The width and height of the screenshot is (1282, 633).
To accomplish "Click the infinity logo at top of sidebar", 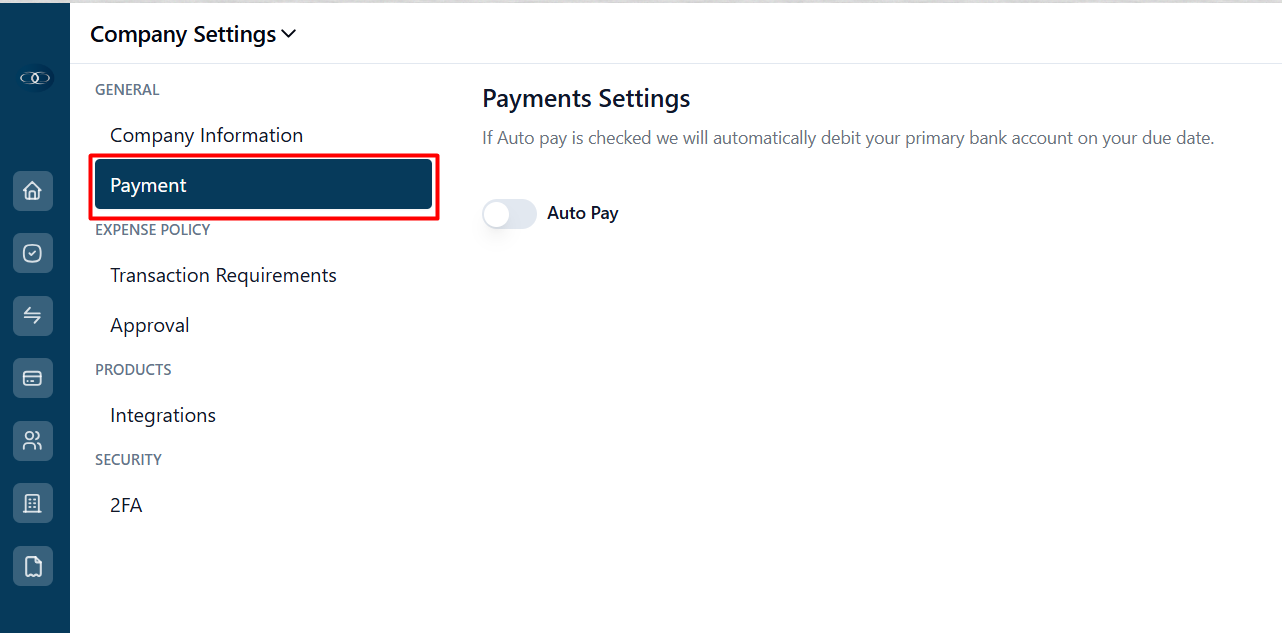I will (x=36, y=78).
